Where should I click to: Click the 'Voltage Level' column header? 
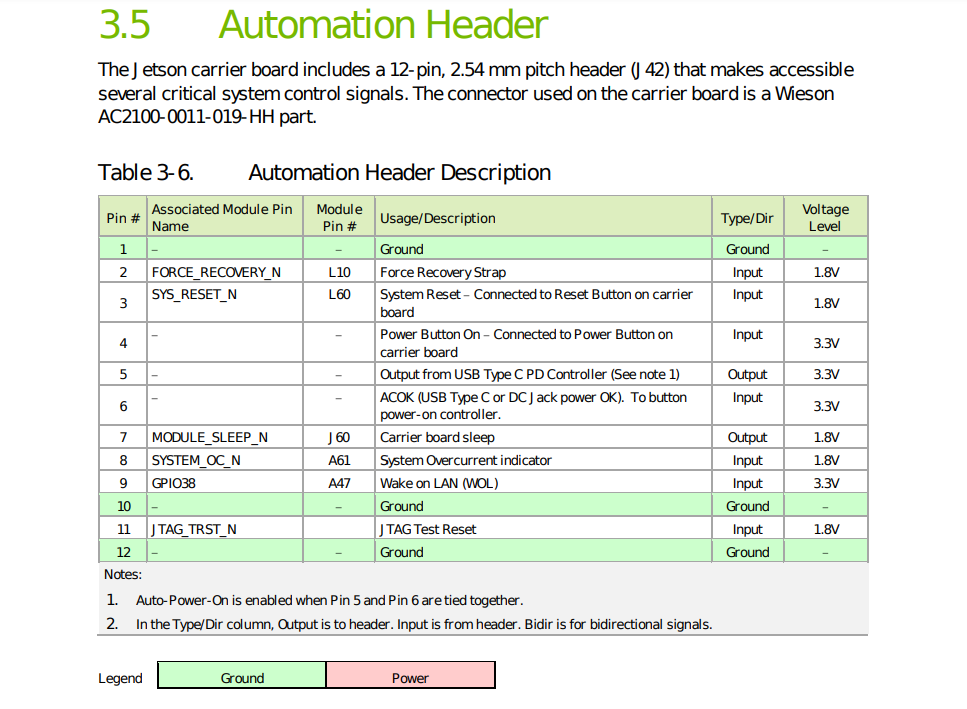(x=825, y=218)
